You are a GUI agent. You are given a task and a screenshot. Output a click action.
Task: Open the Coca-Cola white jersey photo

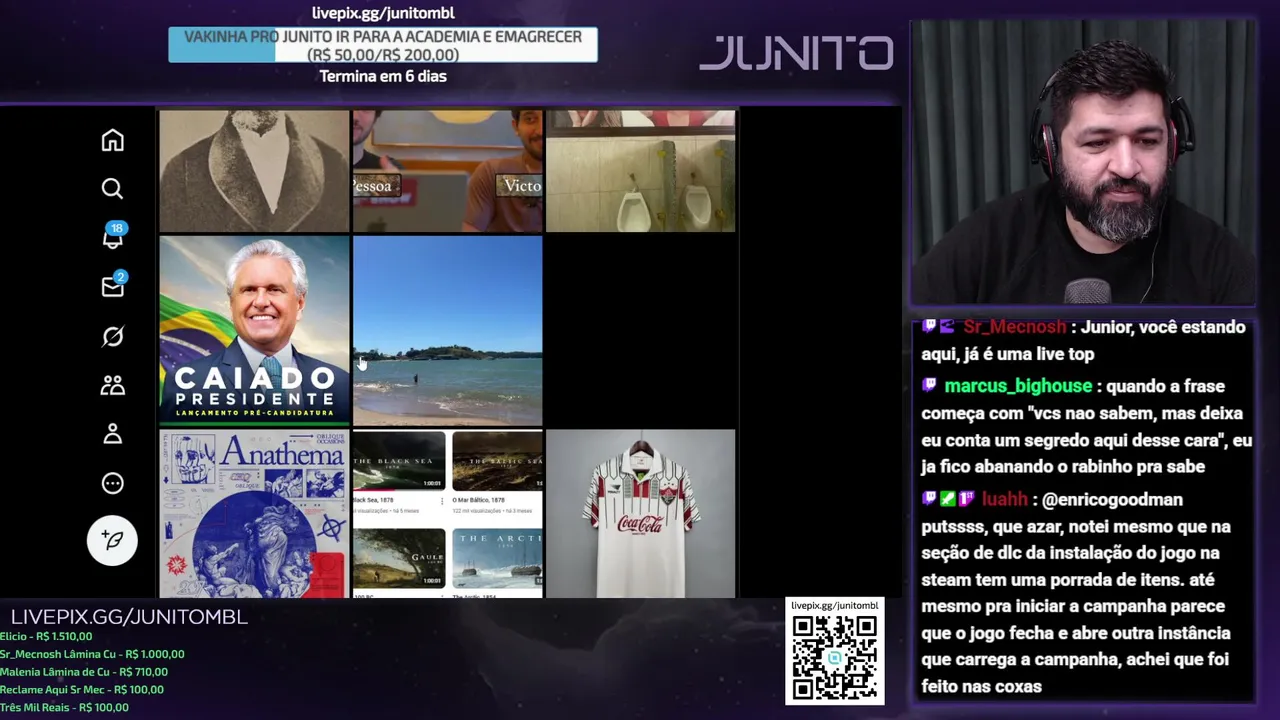click(640, 514)
